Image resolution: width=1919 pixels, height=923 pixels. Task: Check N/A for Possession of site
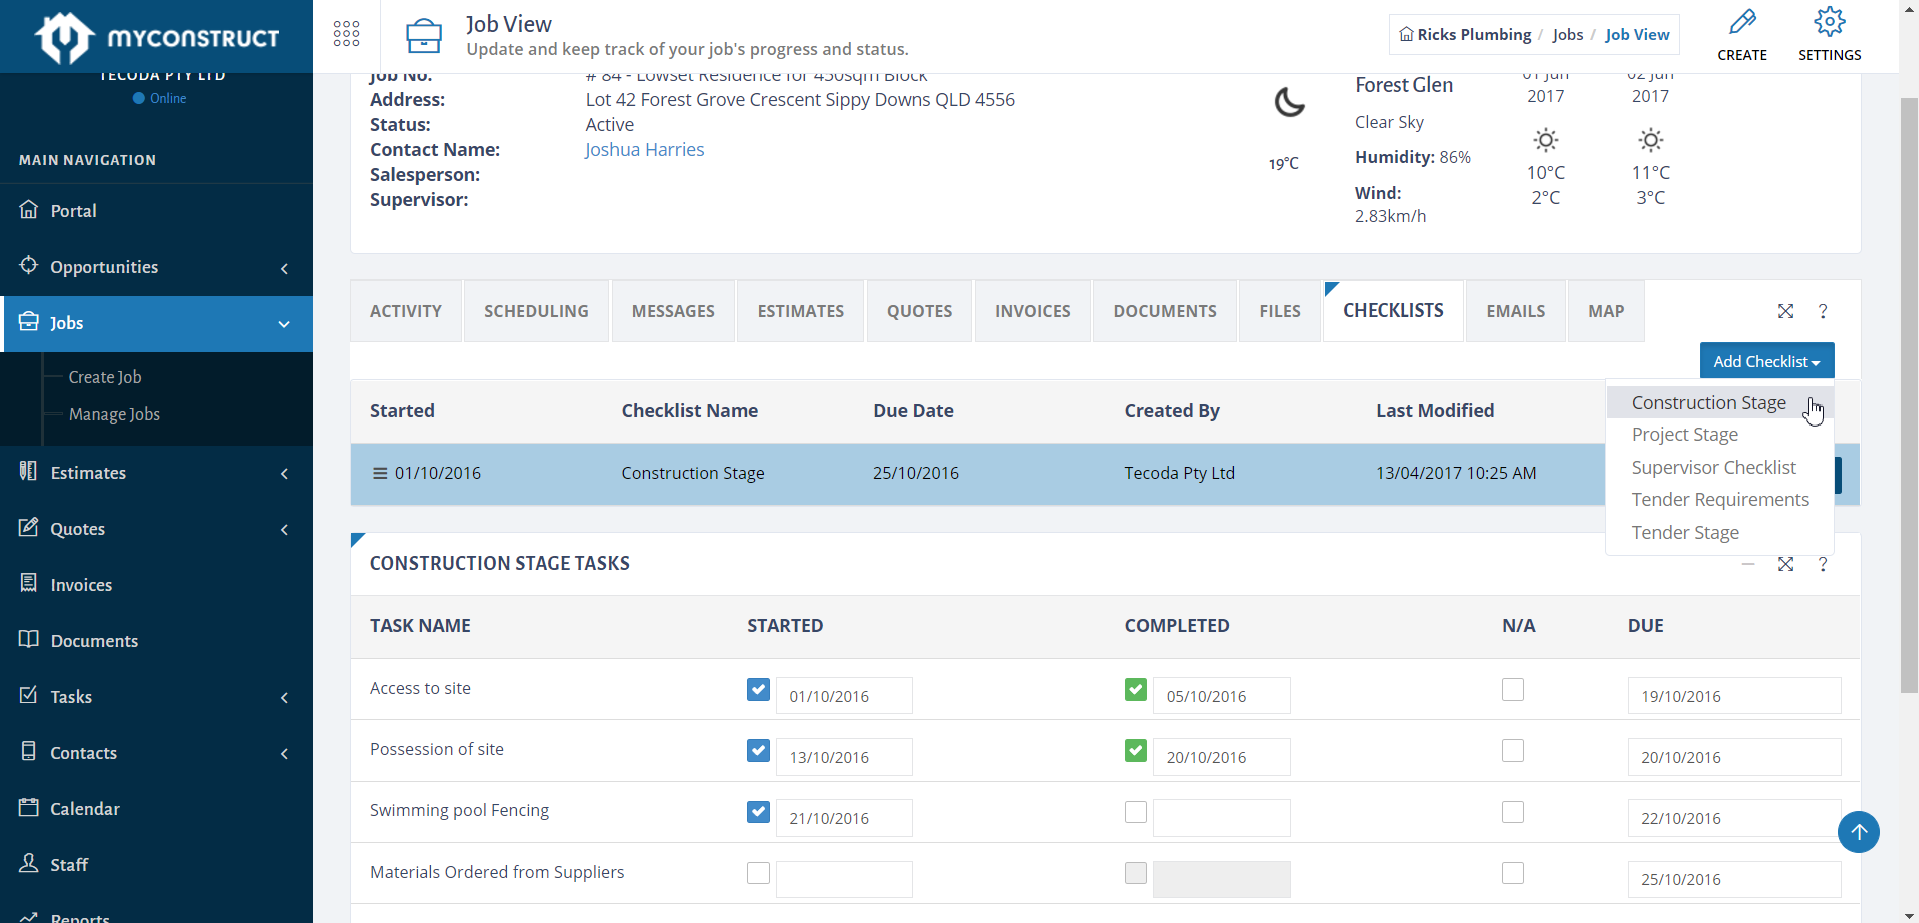pyautogui.click(x=1513, y=751)
